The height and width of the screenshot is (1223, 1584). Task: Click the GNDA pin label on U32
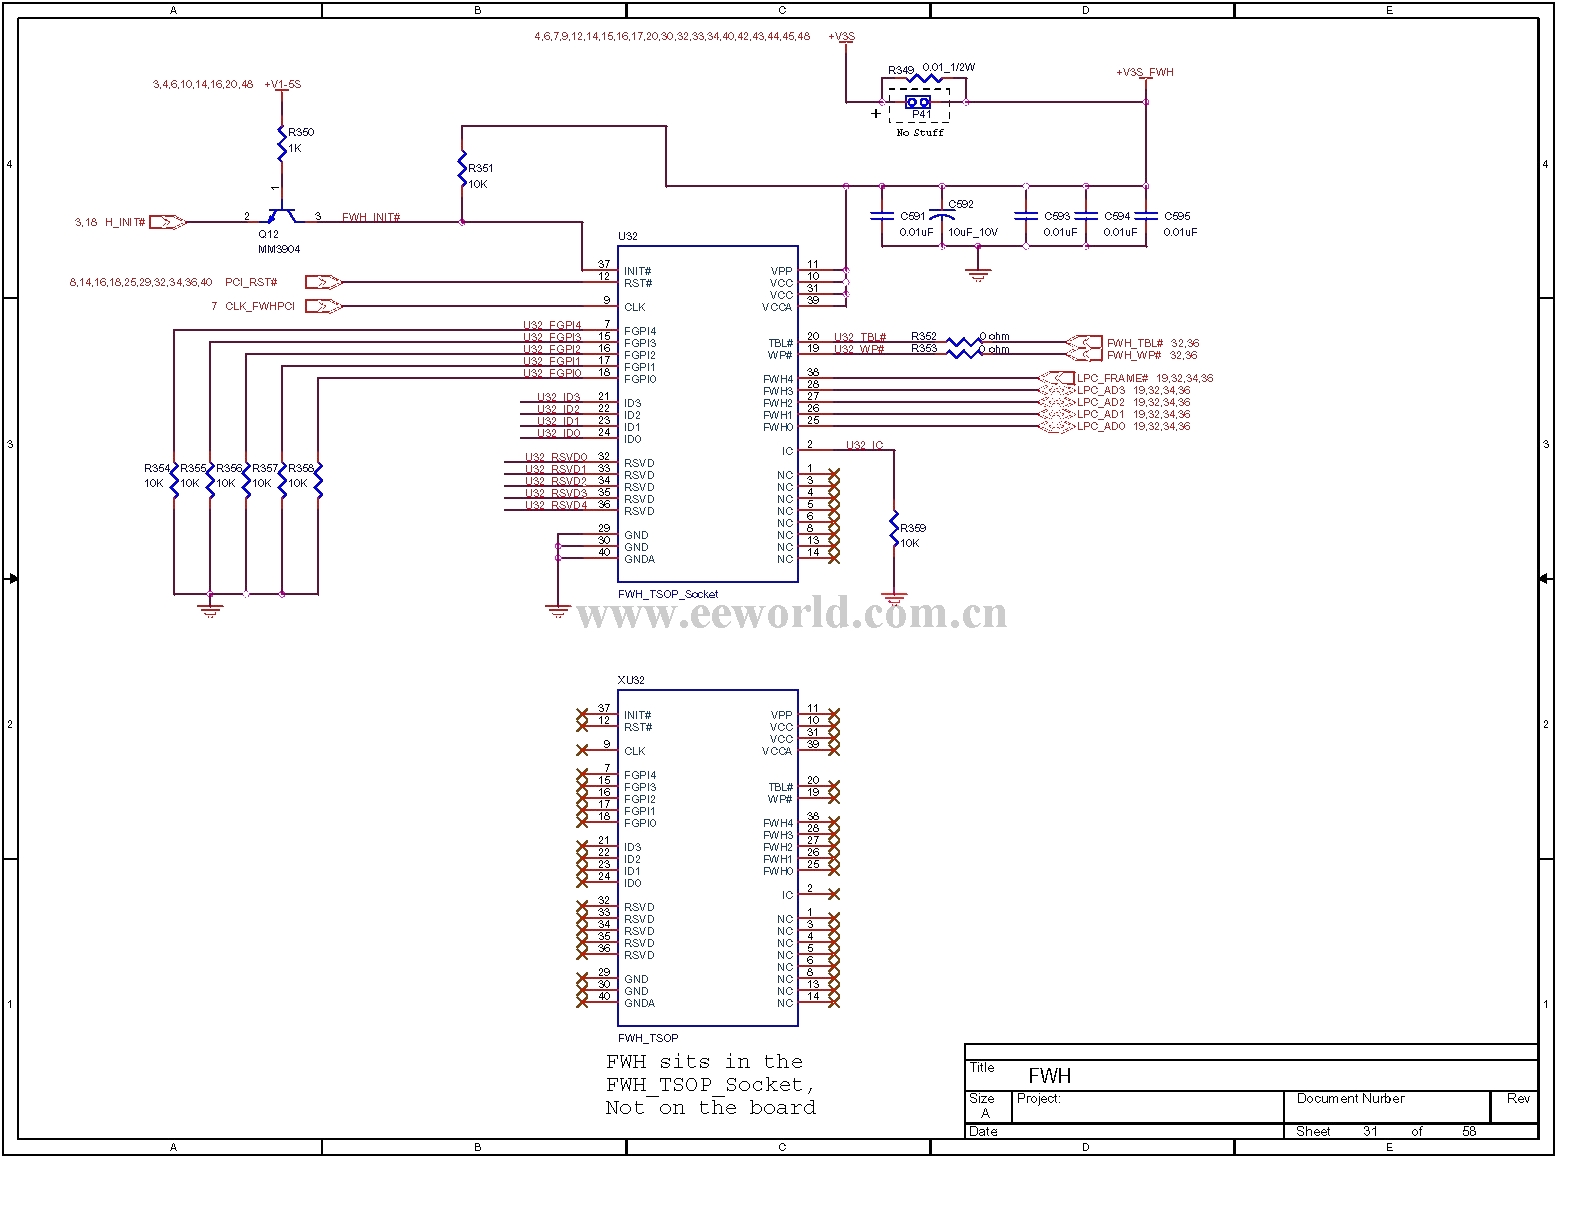(640, 559)
